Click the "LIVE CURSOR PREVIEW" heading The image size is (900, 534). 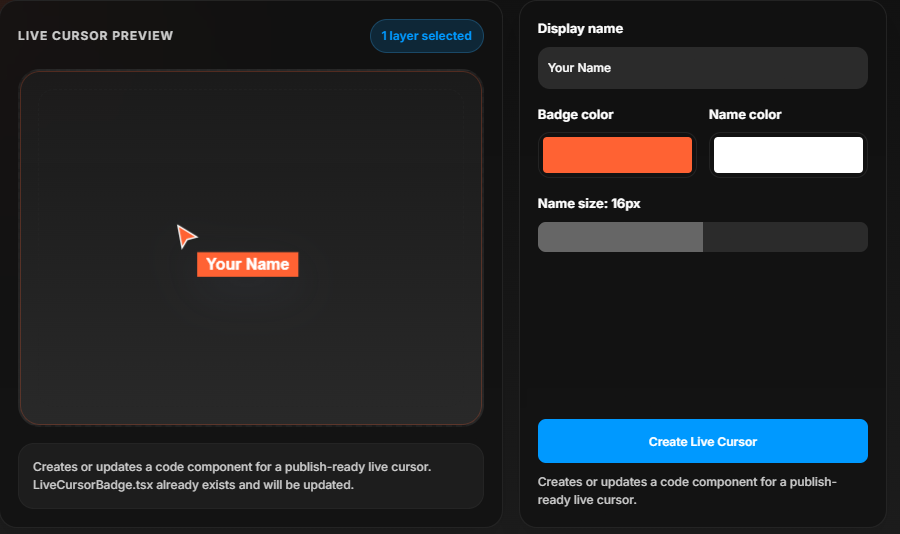pos(95,36)
